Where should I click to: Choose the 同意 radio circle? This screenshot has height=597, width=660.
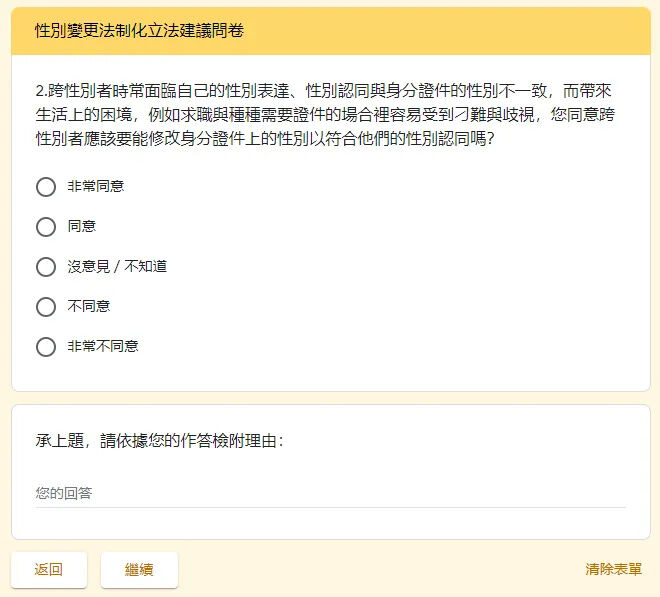(46, 227)
